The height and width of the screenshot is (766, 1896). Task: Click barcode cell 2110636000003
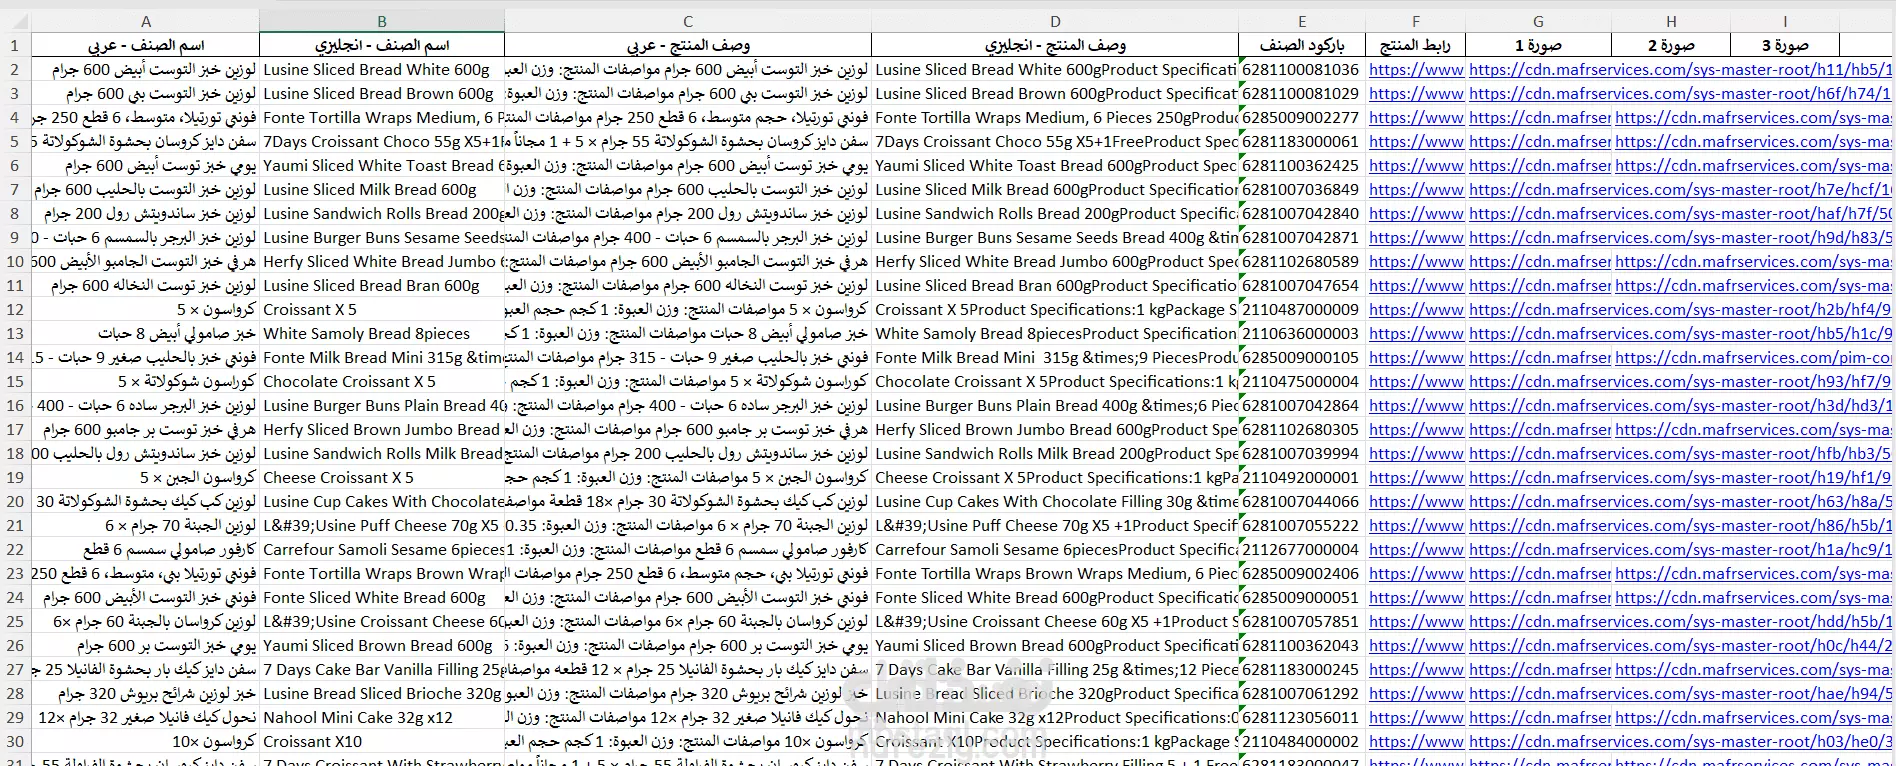coord(1302,333)
